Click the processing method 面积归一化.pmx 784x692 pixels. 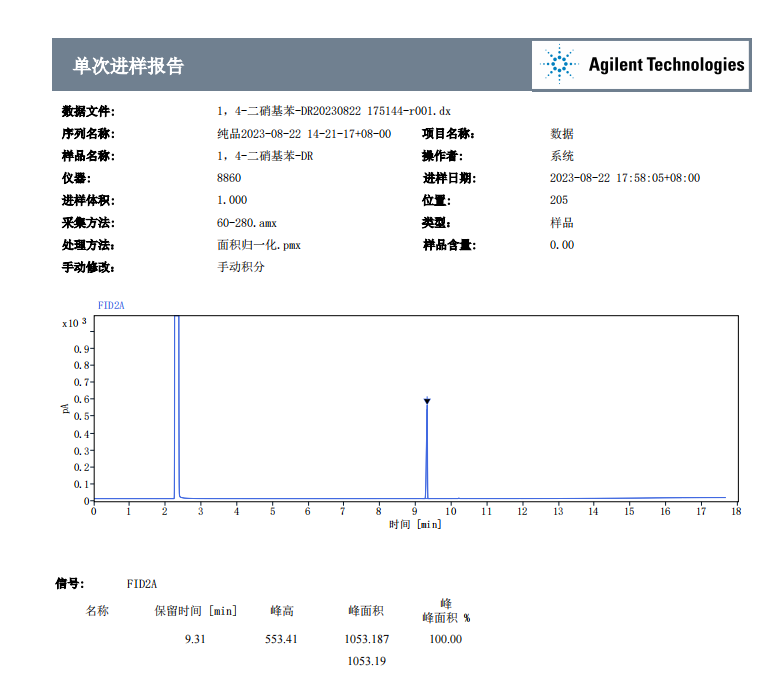[x=259, y=245]
